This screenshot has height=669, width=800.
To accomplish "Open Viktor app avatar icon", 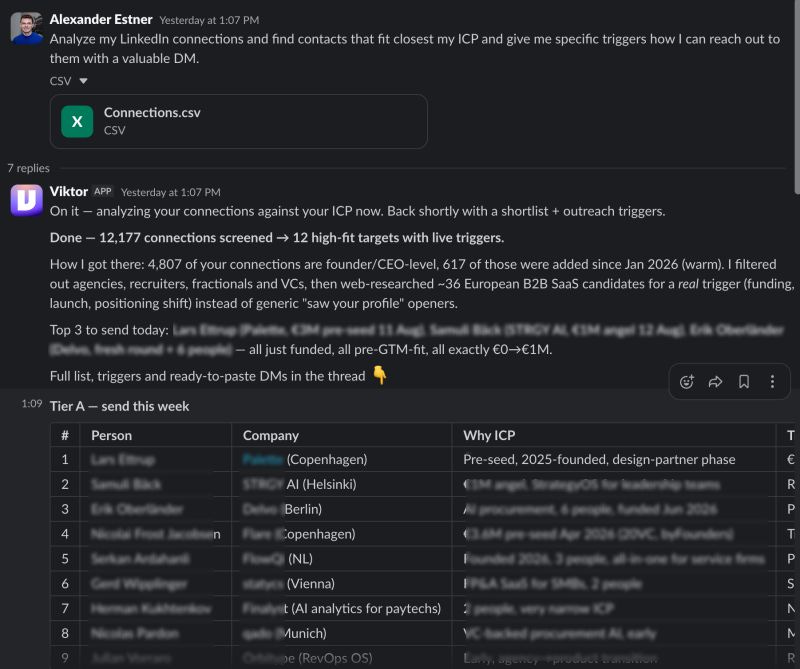I will click(x=27, y=200).
